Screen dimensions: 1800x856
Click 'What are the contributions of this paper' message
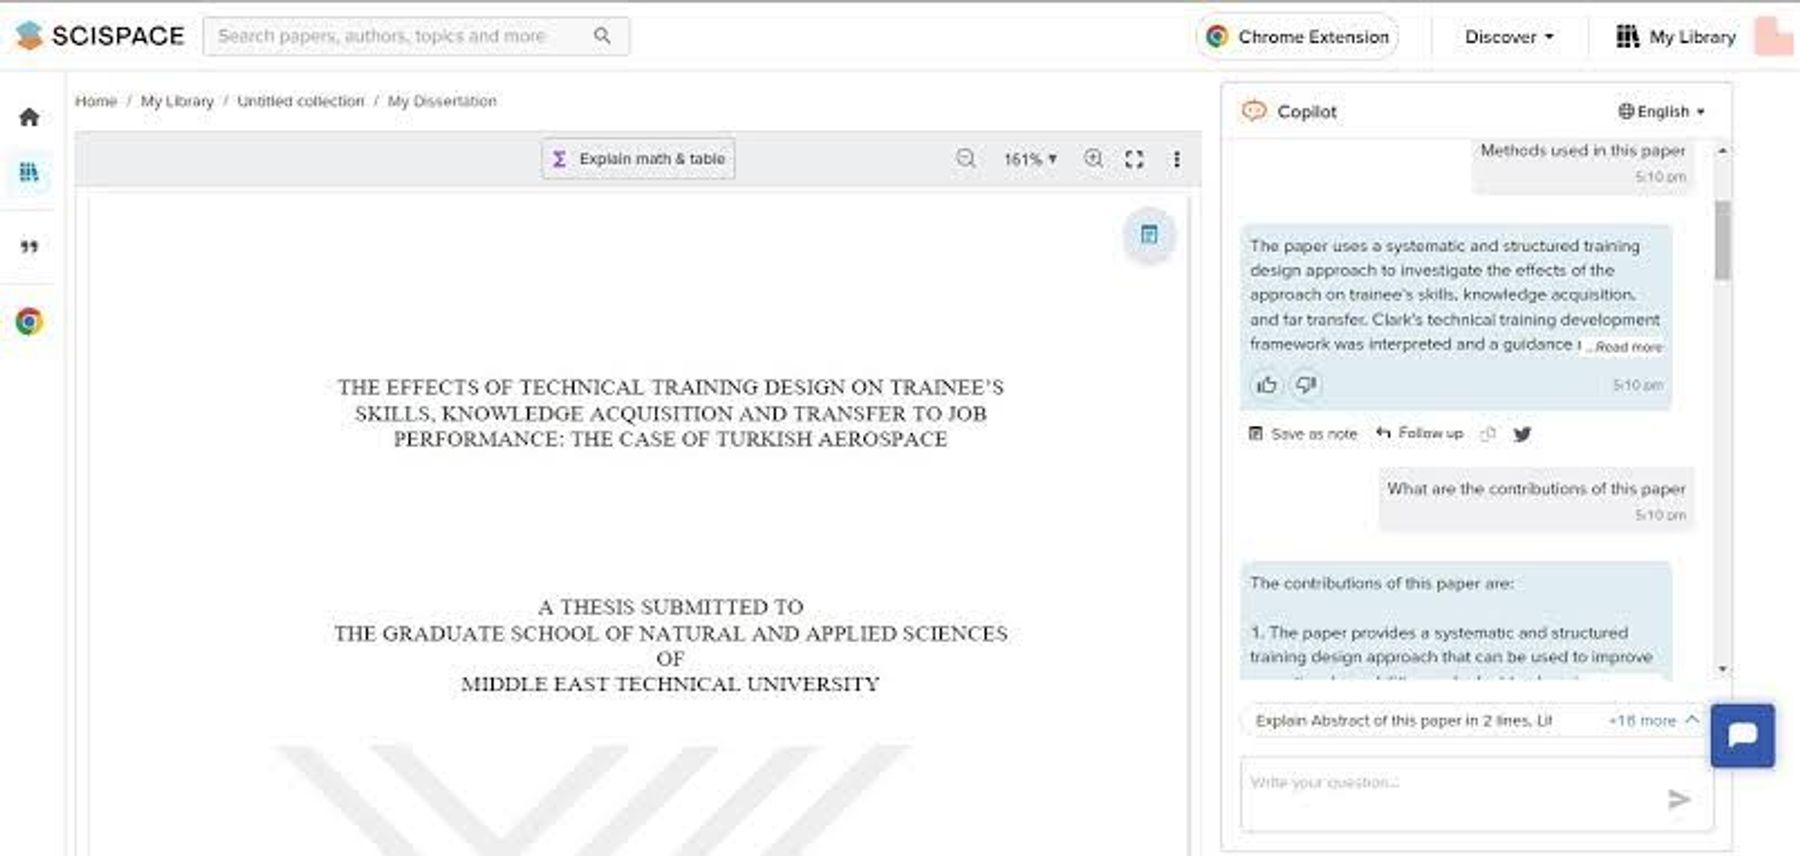(x=1536, y=500)
